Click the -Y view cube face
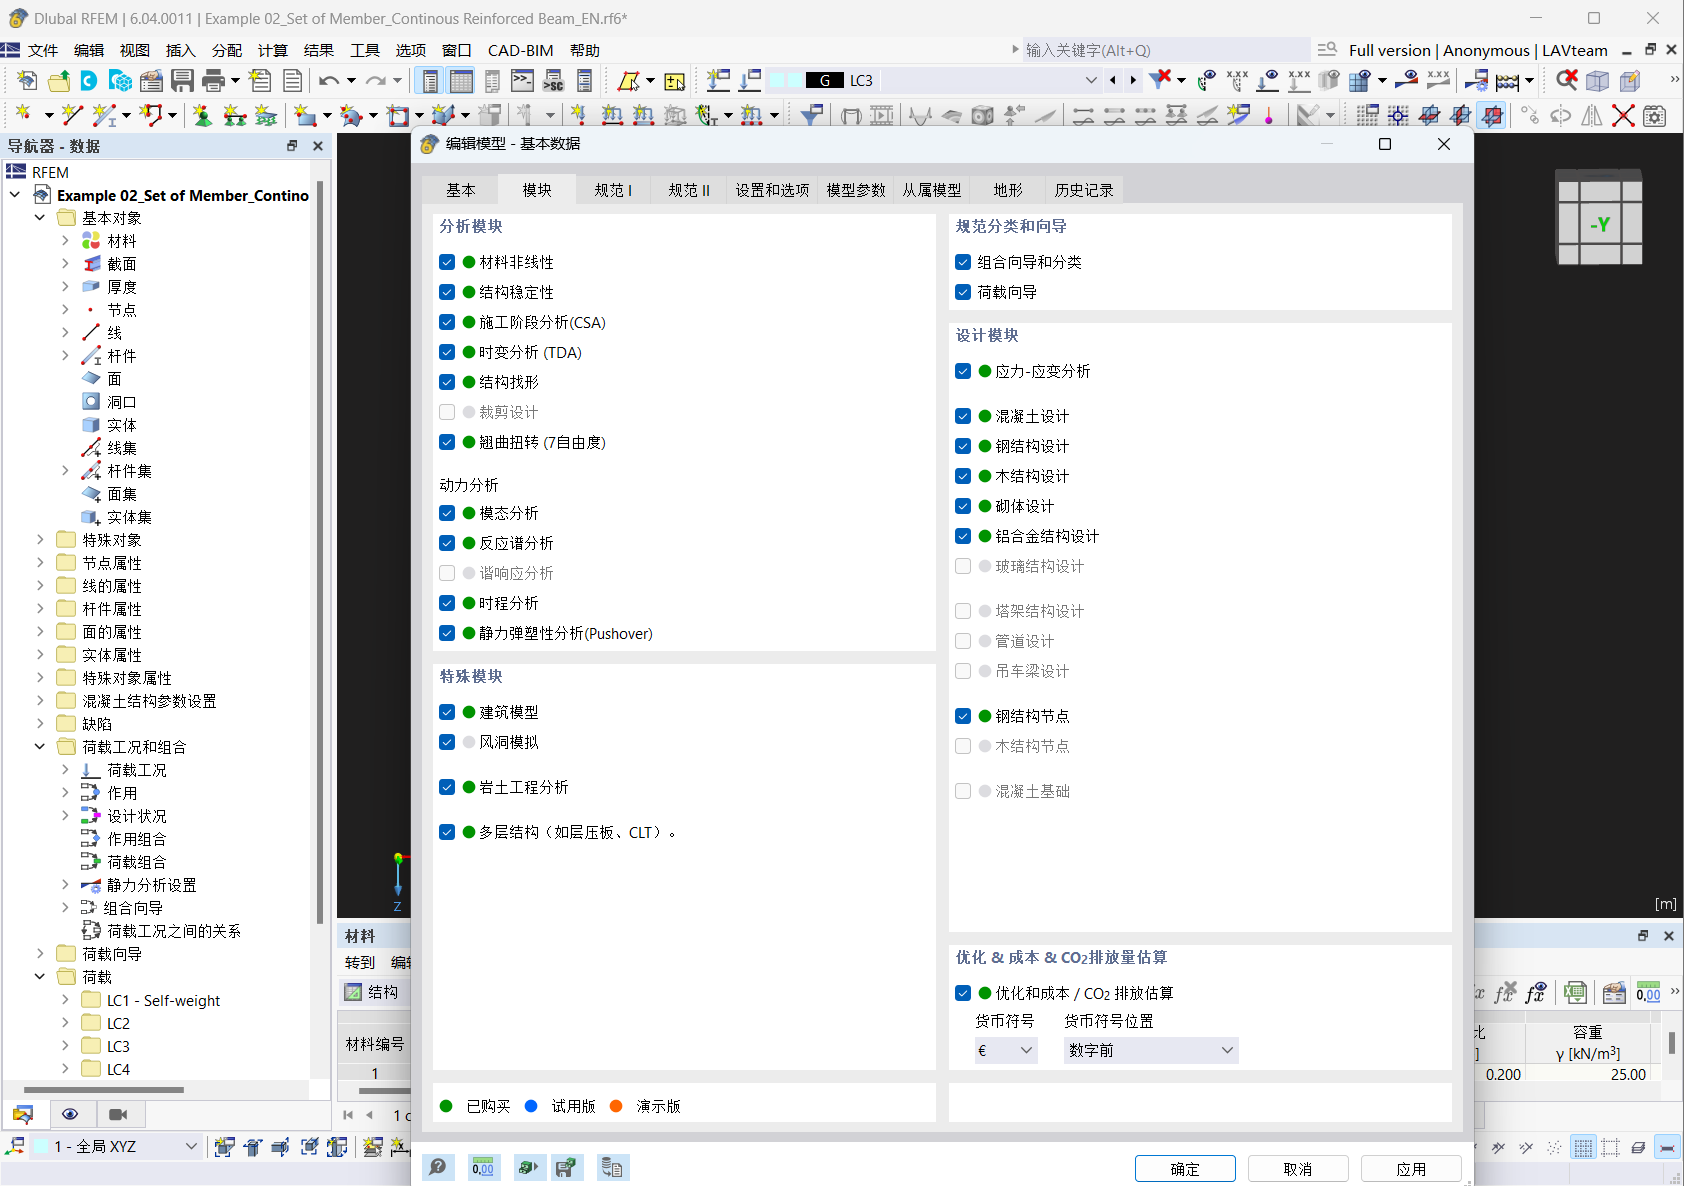Screen dimensions: 1684x1186 coord(1600,225)
